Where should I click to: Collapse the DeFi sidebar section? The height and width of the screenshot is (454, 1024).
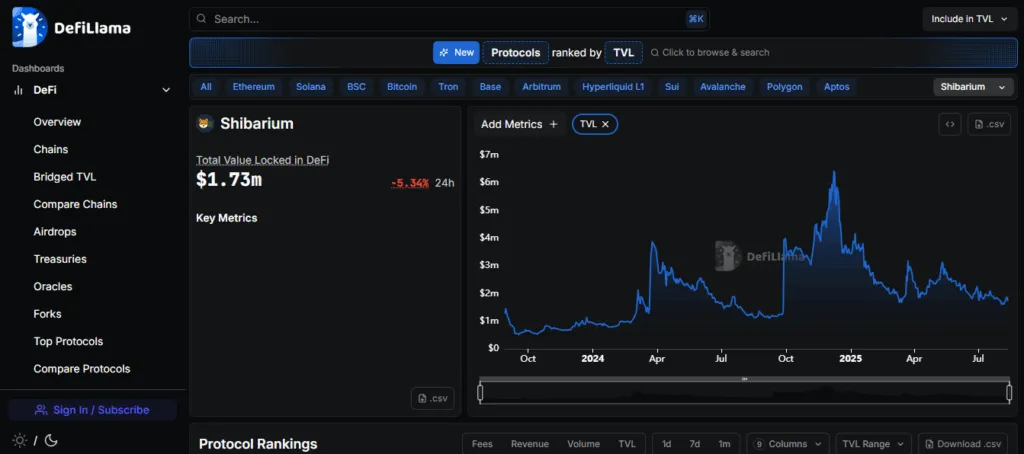(x=166, y=90)
